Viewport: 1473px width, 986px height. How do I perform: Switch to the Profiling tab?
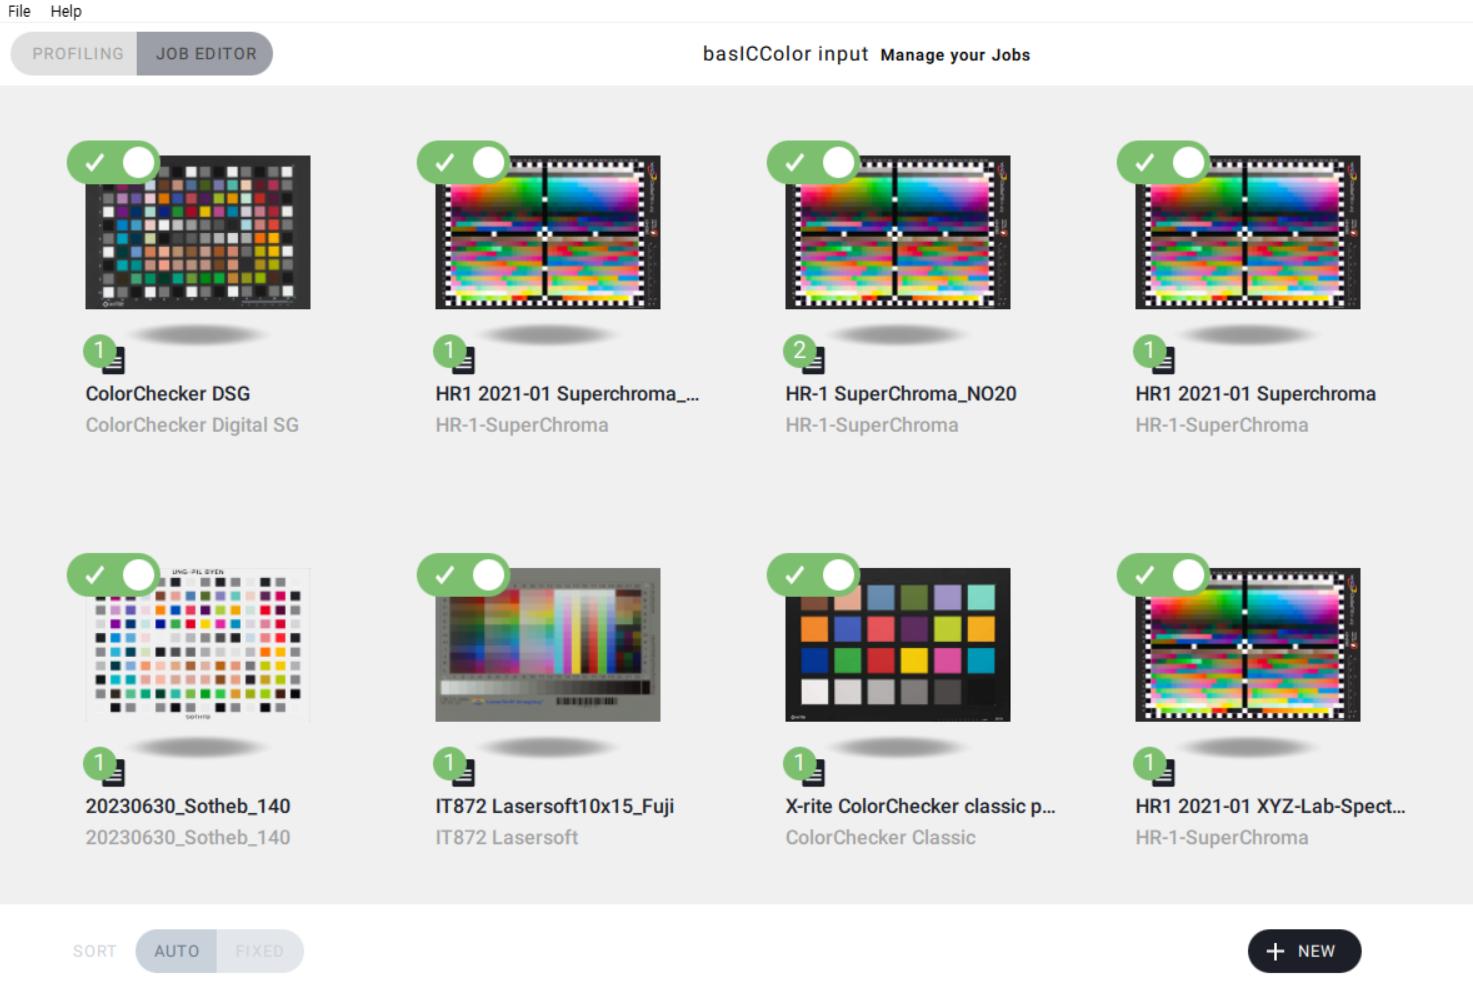pos(77,54)
